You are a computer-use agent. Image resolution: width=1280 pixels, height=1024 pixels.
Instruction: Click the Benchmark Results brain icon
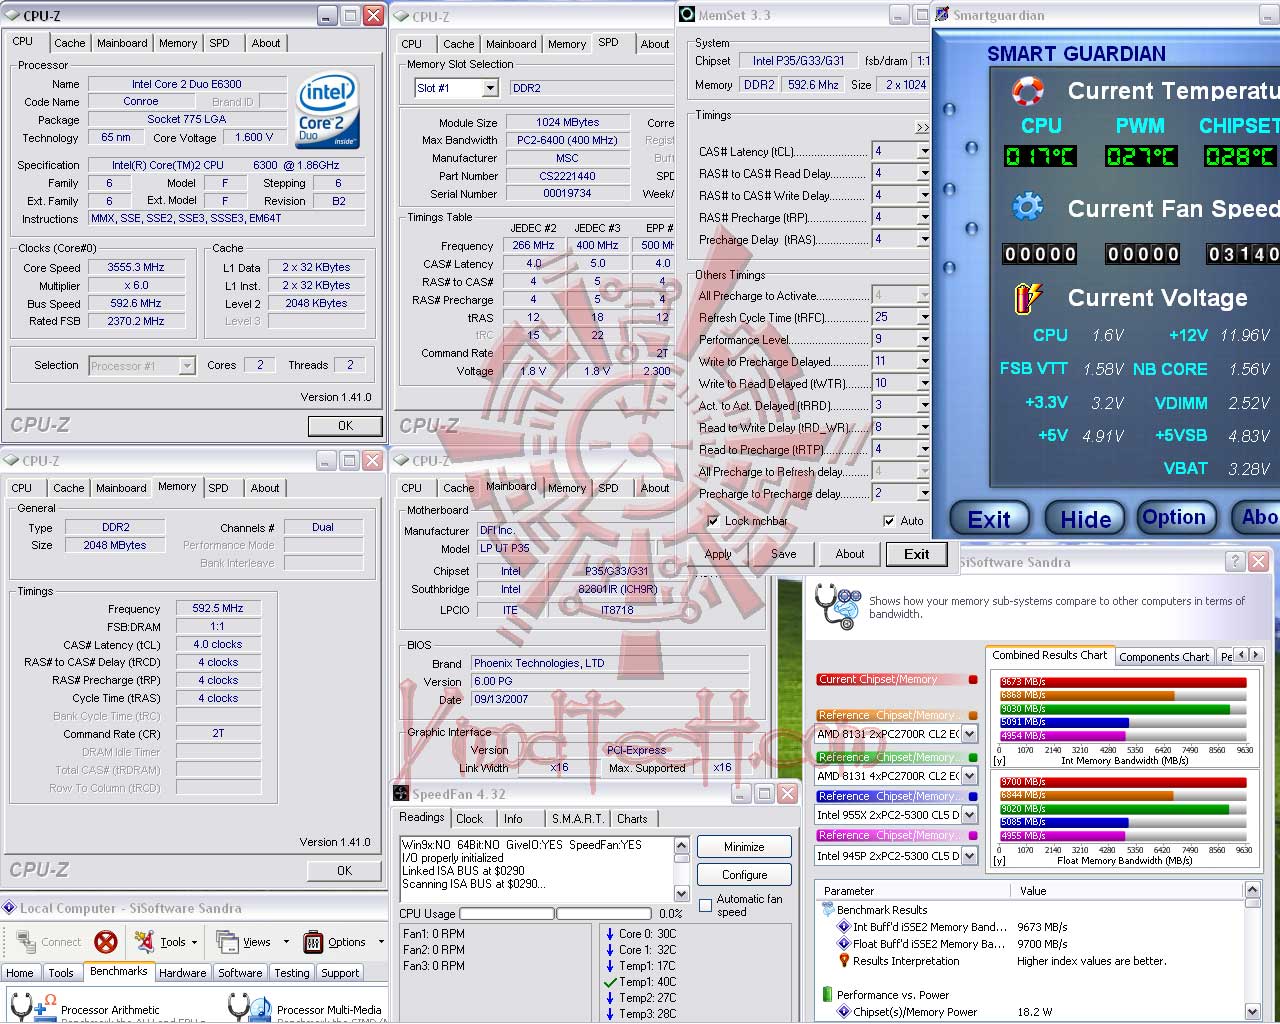pyautogui.click(x=828, y=910)
